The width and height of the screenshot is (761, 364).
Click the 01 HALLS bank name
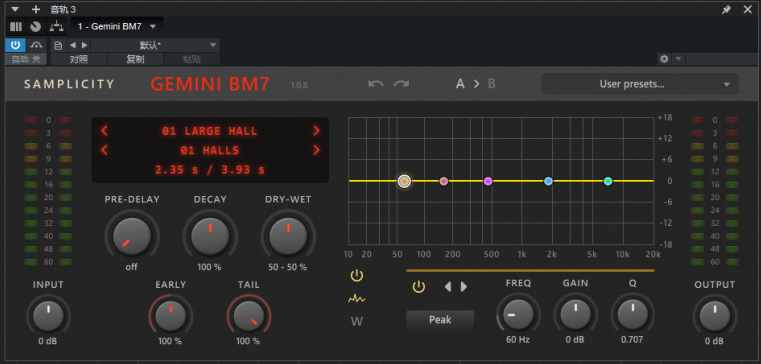[x=210, y=150]
